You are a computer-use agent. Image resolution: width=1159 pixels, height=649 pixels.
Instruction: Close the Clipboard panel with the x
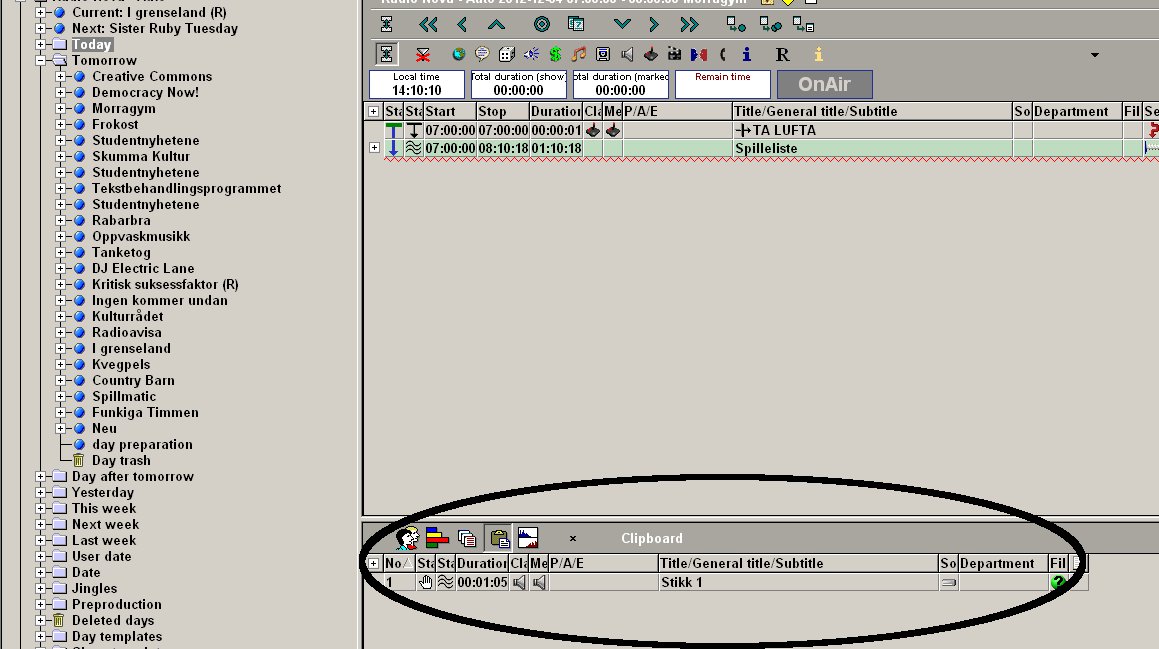(573, 539)
